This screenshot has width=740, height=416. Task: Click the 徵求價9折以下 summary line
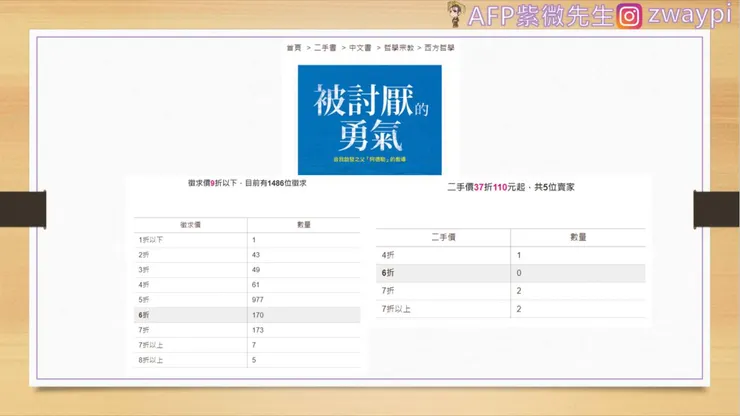[247, 183]
